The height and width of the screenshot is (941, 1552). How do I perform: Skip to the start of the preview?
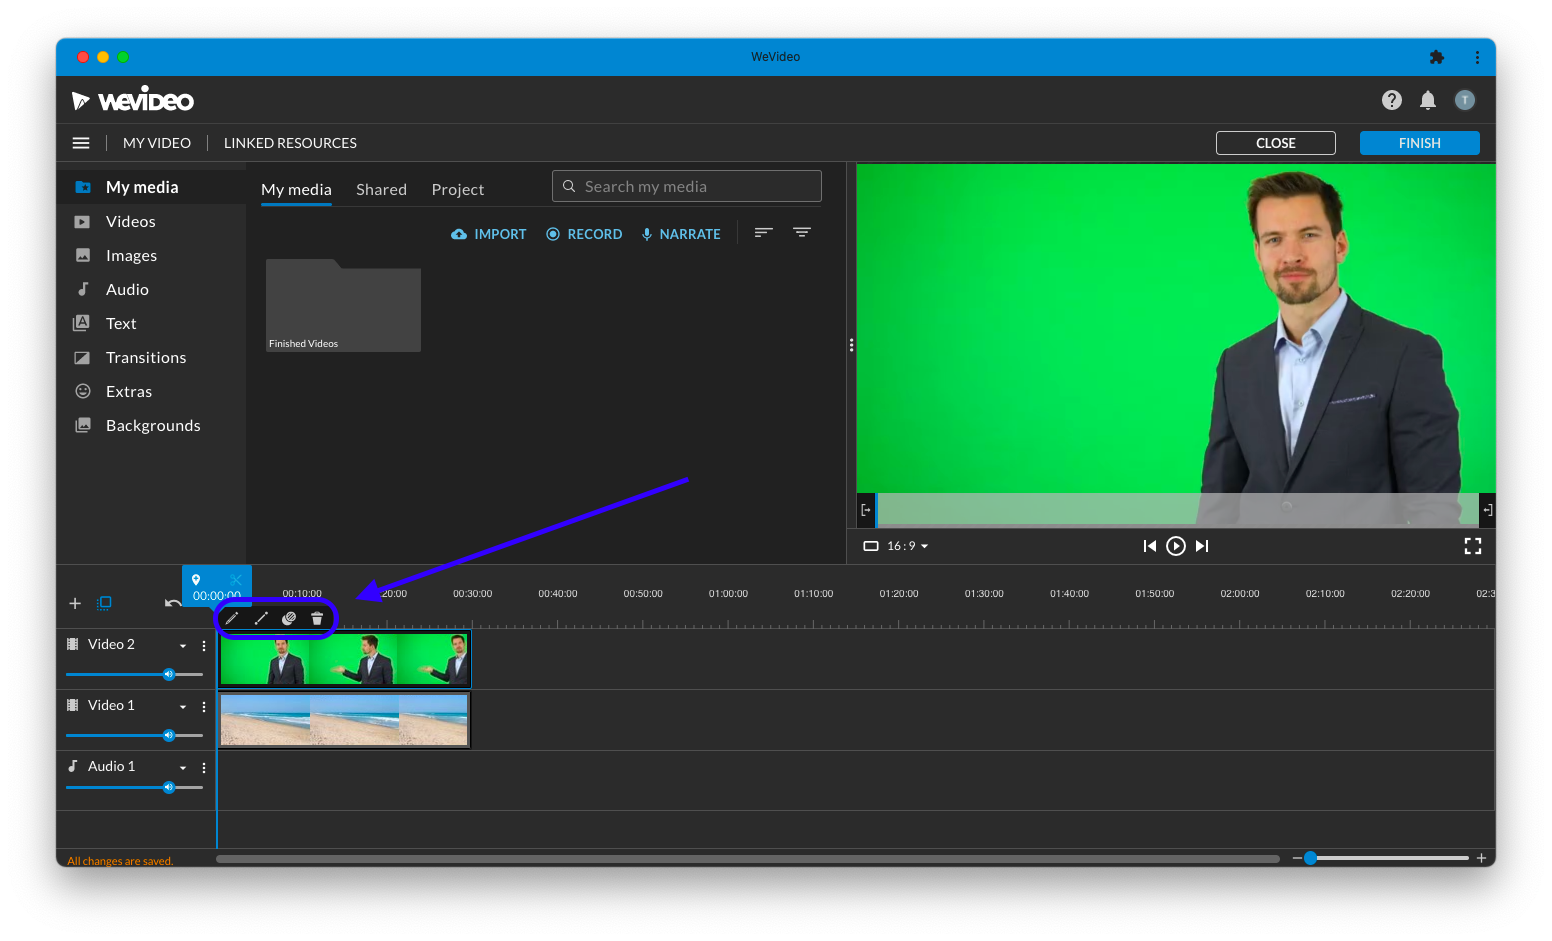point(1150,546)
